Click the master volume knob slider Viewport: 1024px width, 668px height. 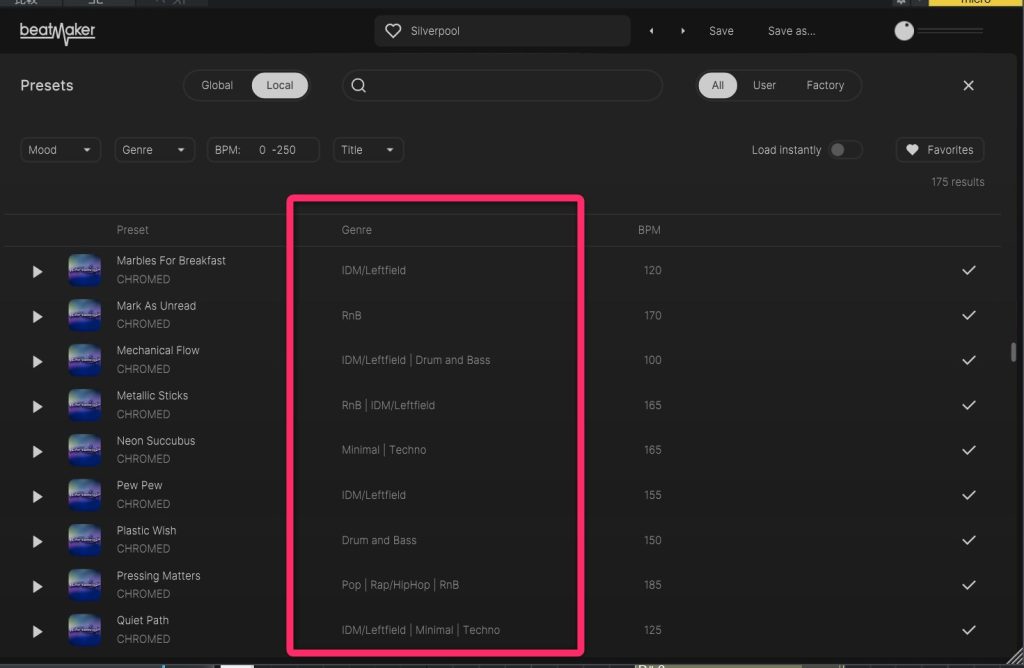click(904, 31)
